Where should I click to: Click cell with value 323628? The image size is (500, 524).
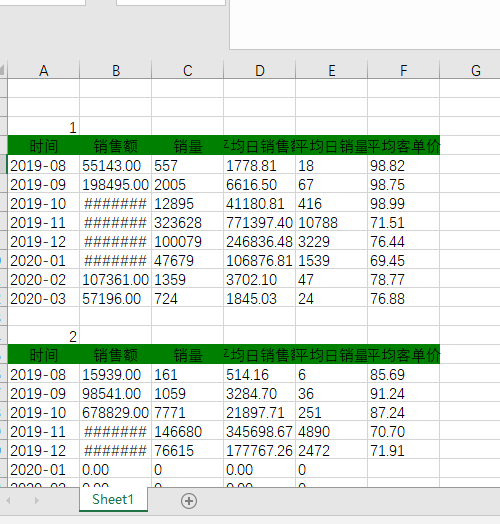188,223
